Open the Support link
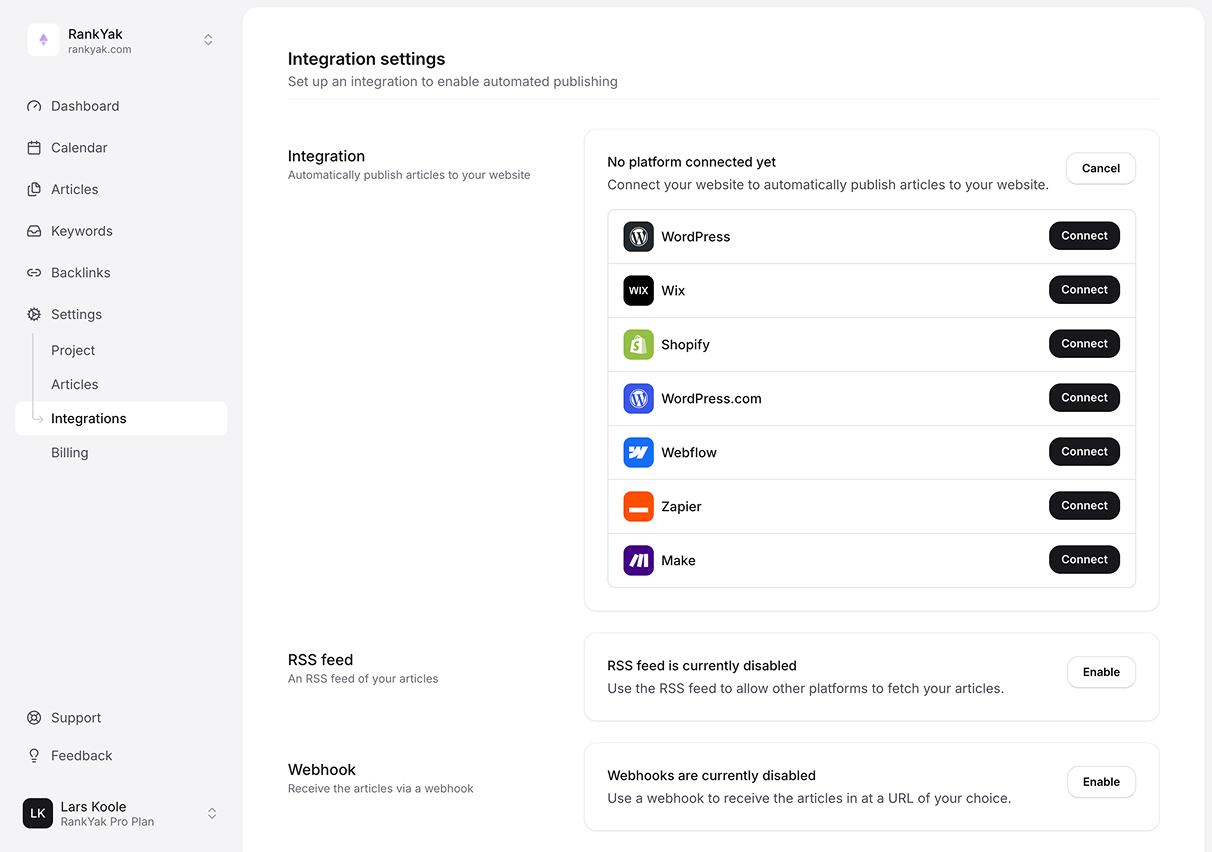The image size is (1212, 852). point(76,718)
